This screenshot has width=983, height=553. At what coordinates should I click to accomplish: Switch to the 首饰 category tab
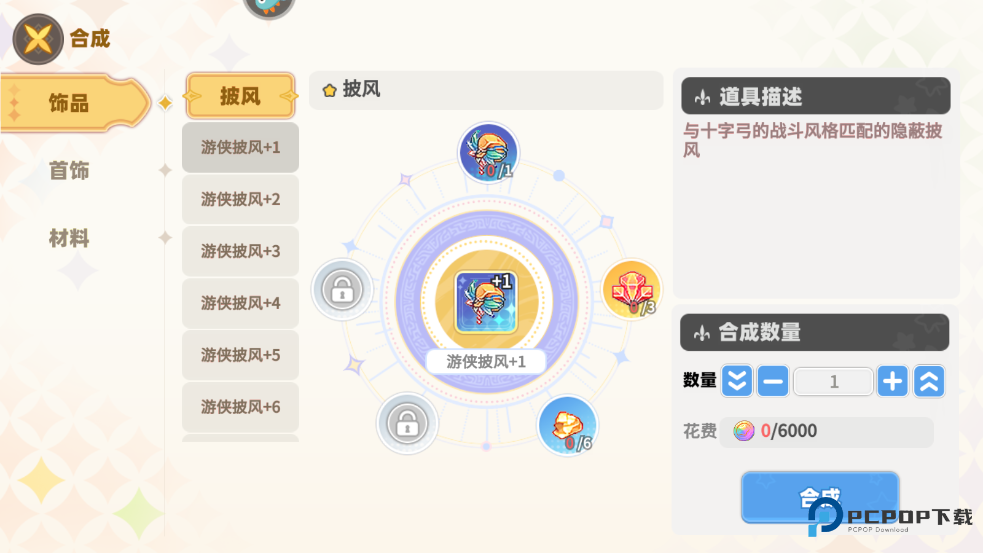(69, 171)
